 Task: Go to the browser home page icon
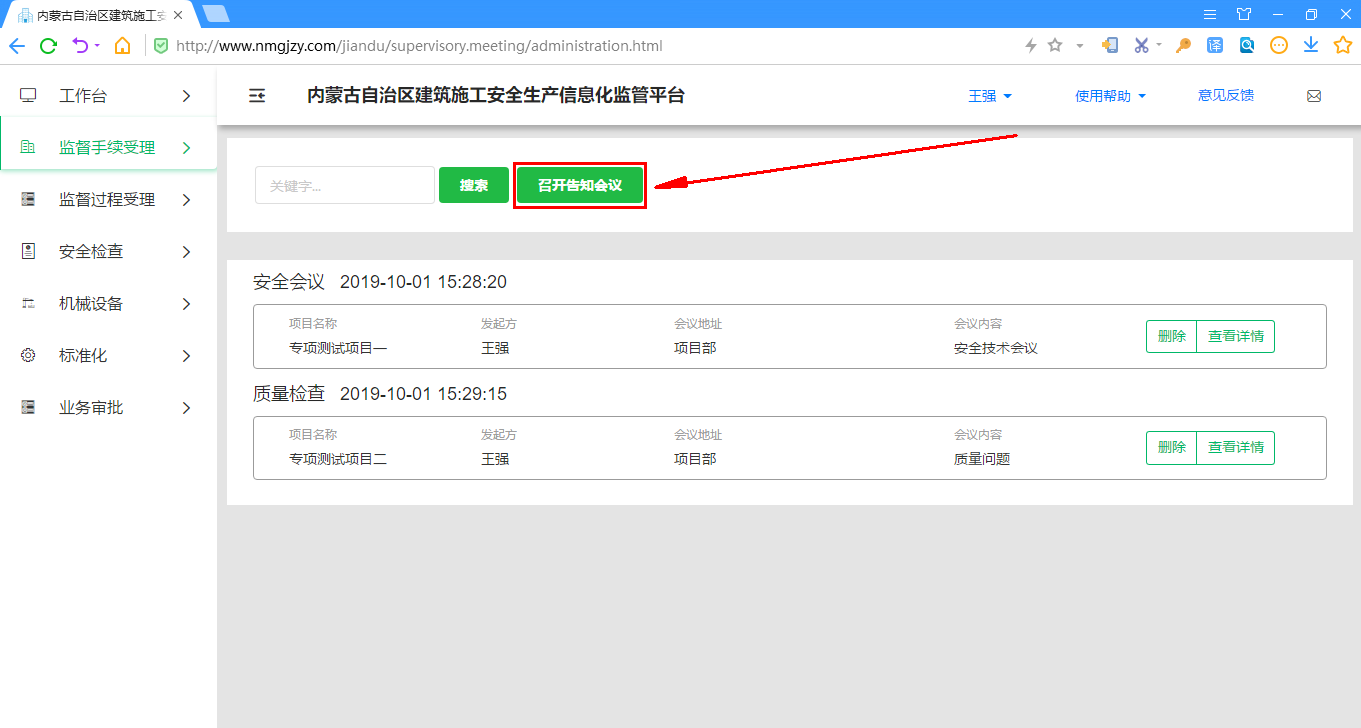tap(122, 46)
